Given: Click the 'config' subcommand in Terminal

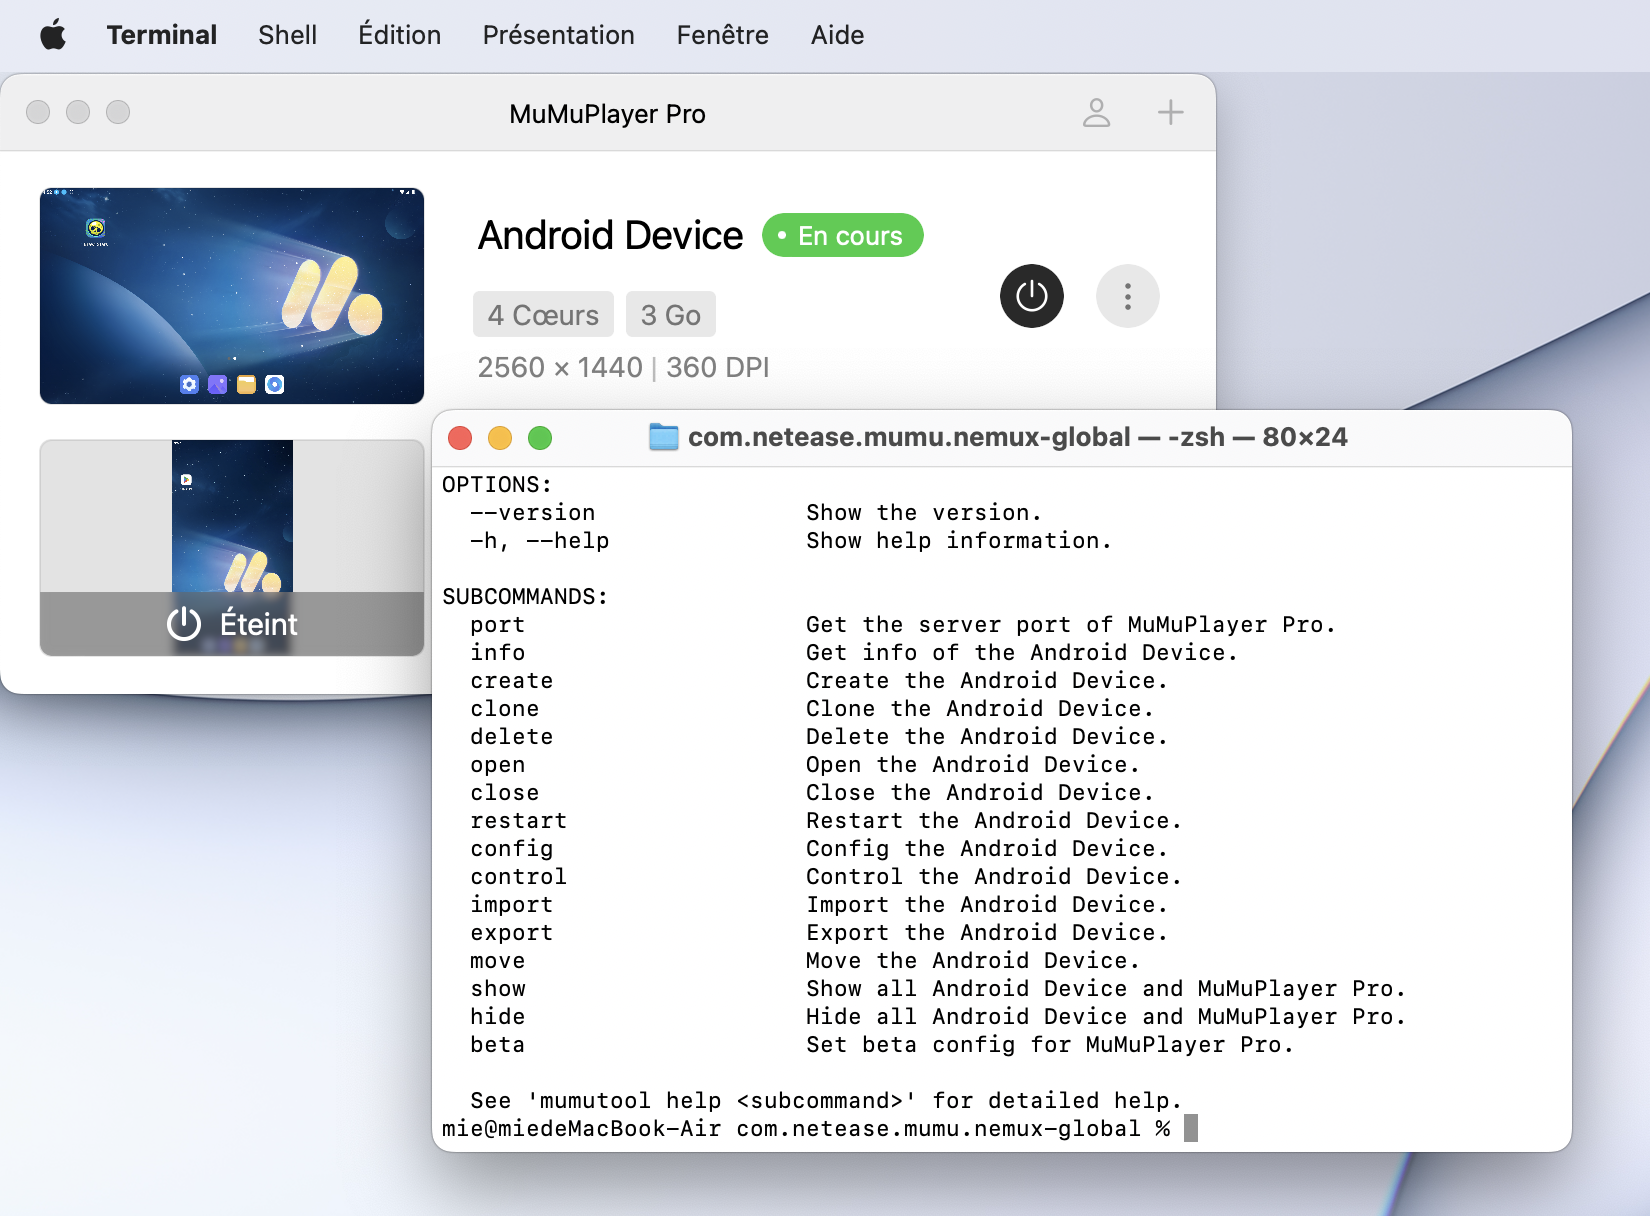Looking at the screenshot, I should click(511, 849).
